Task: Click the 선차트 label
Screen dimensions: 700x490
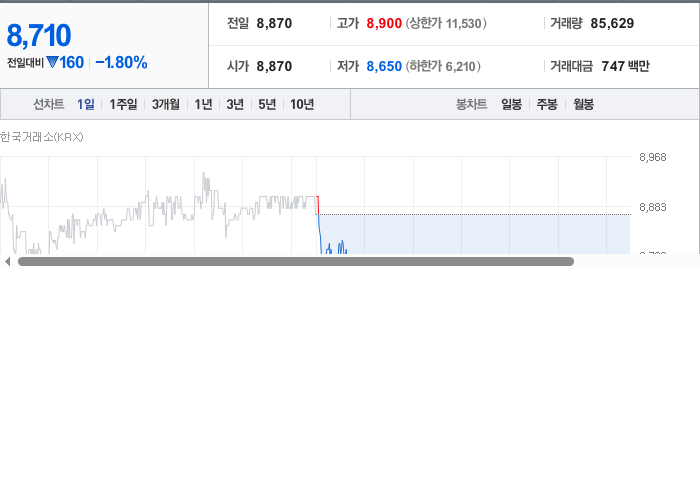Action: point(49,104)
